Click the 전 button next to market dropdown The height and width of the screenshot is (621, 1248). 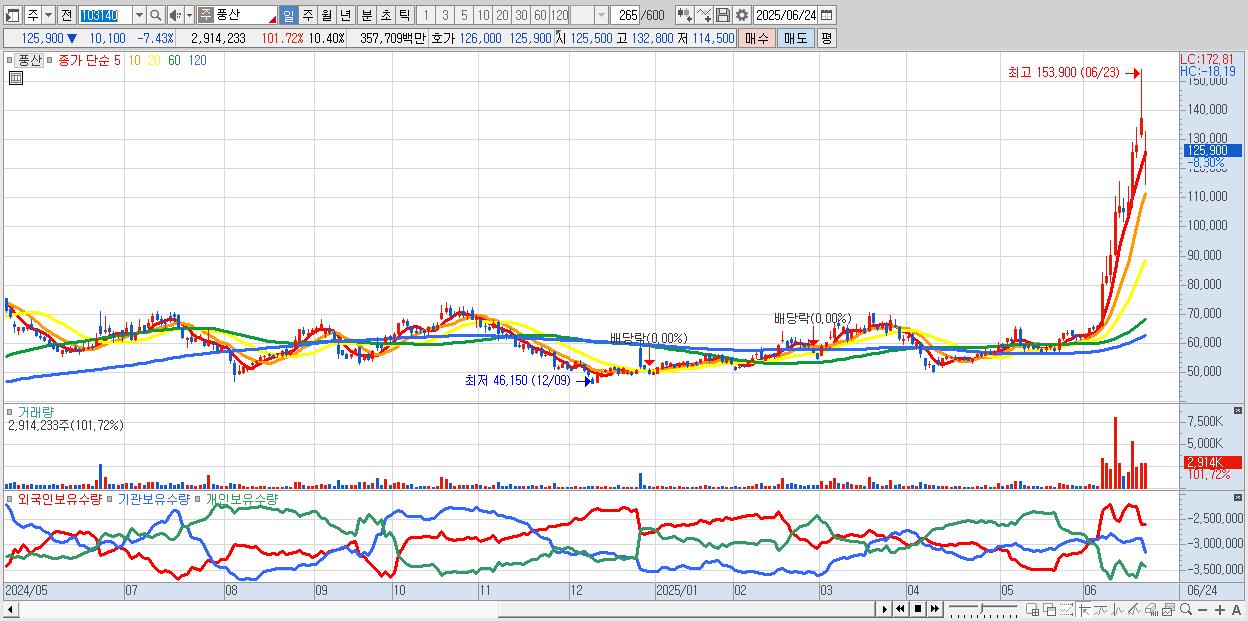coord(66,15)
